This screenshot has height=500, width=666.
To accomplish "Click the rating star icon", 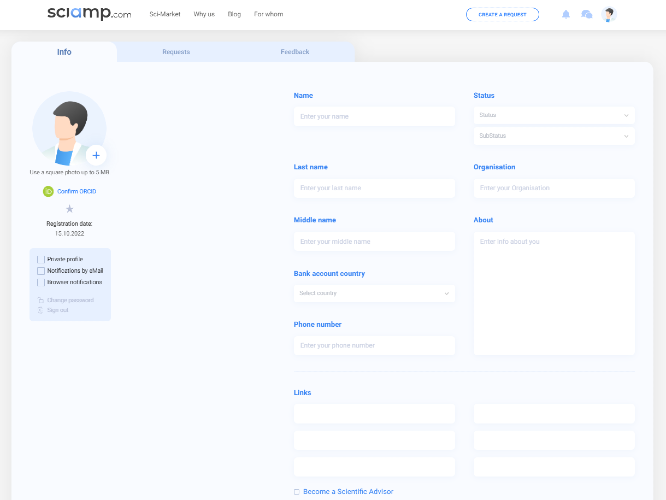I will point(70,209).
